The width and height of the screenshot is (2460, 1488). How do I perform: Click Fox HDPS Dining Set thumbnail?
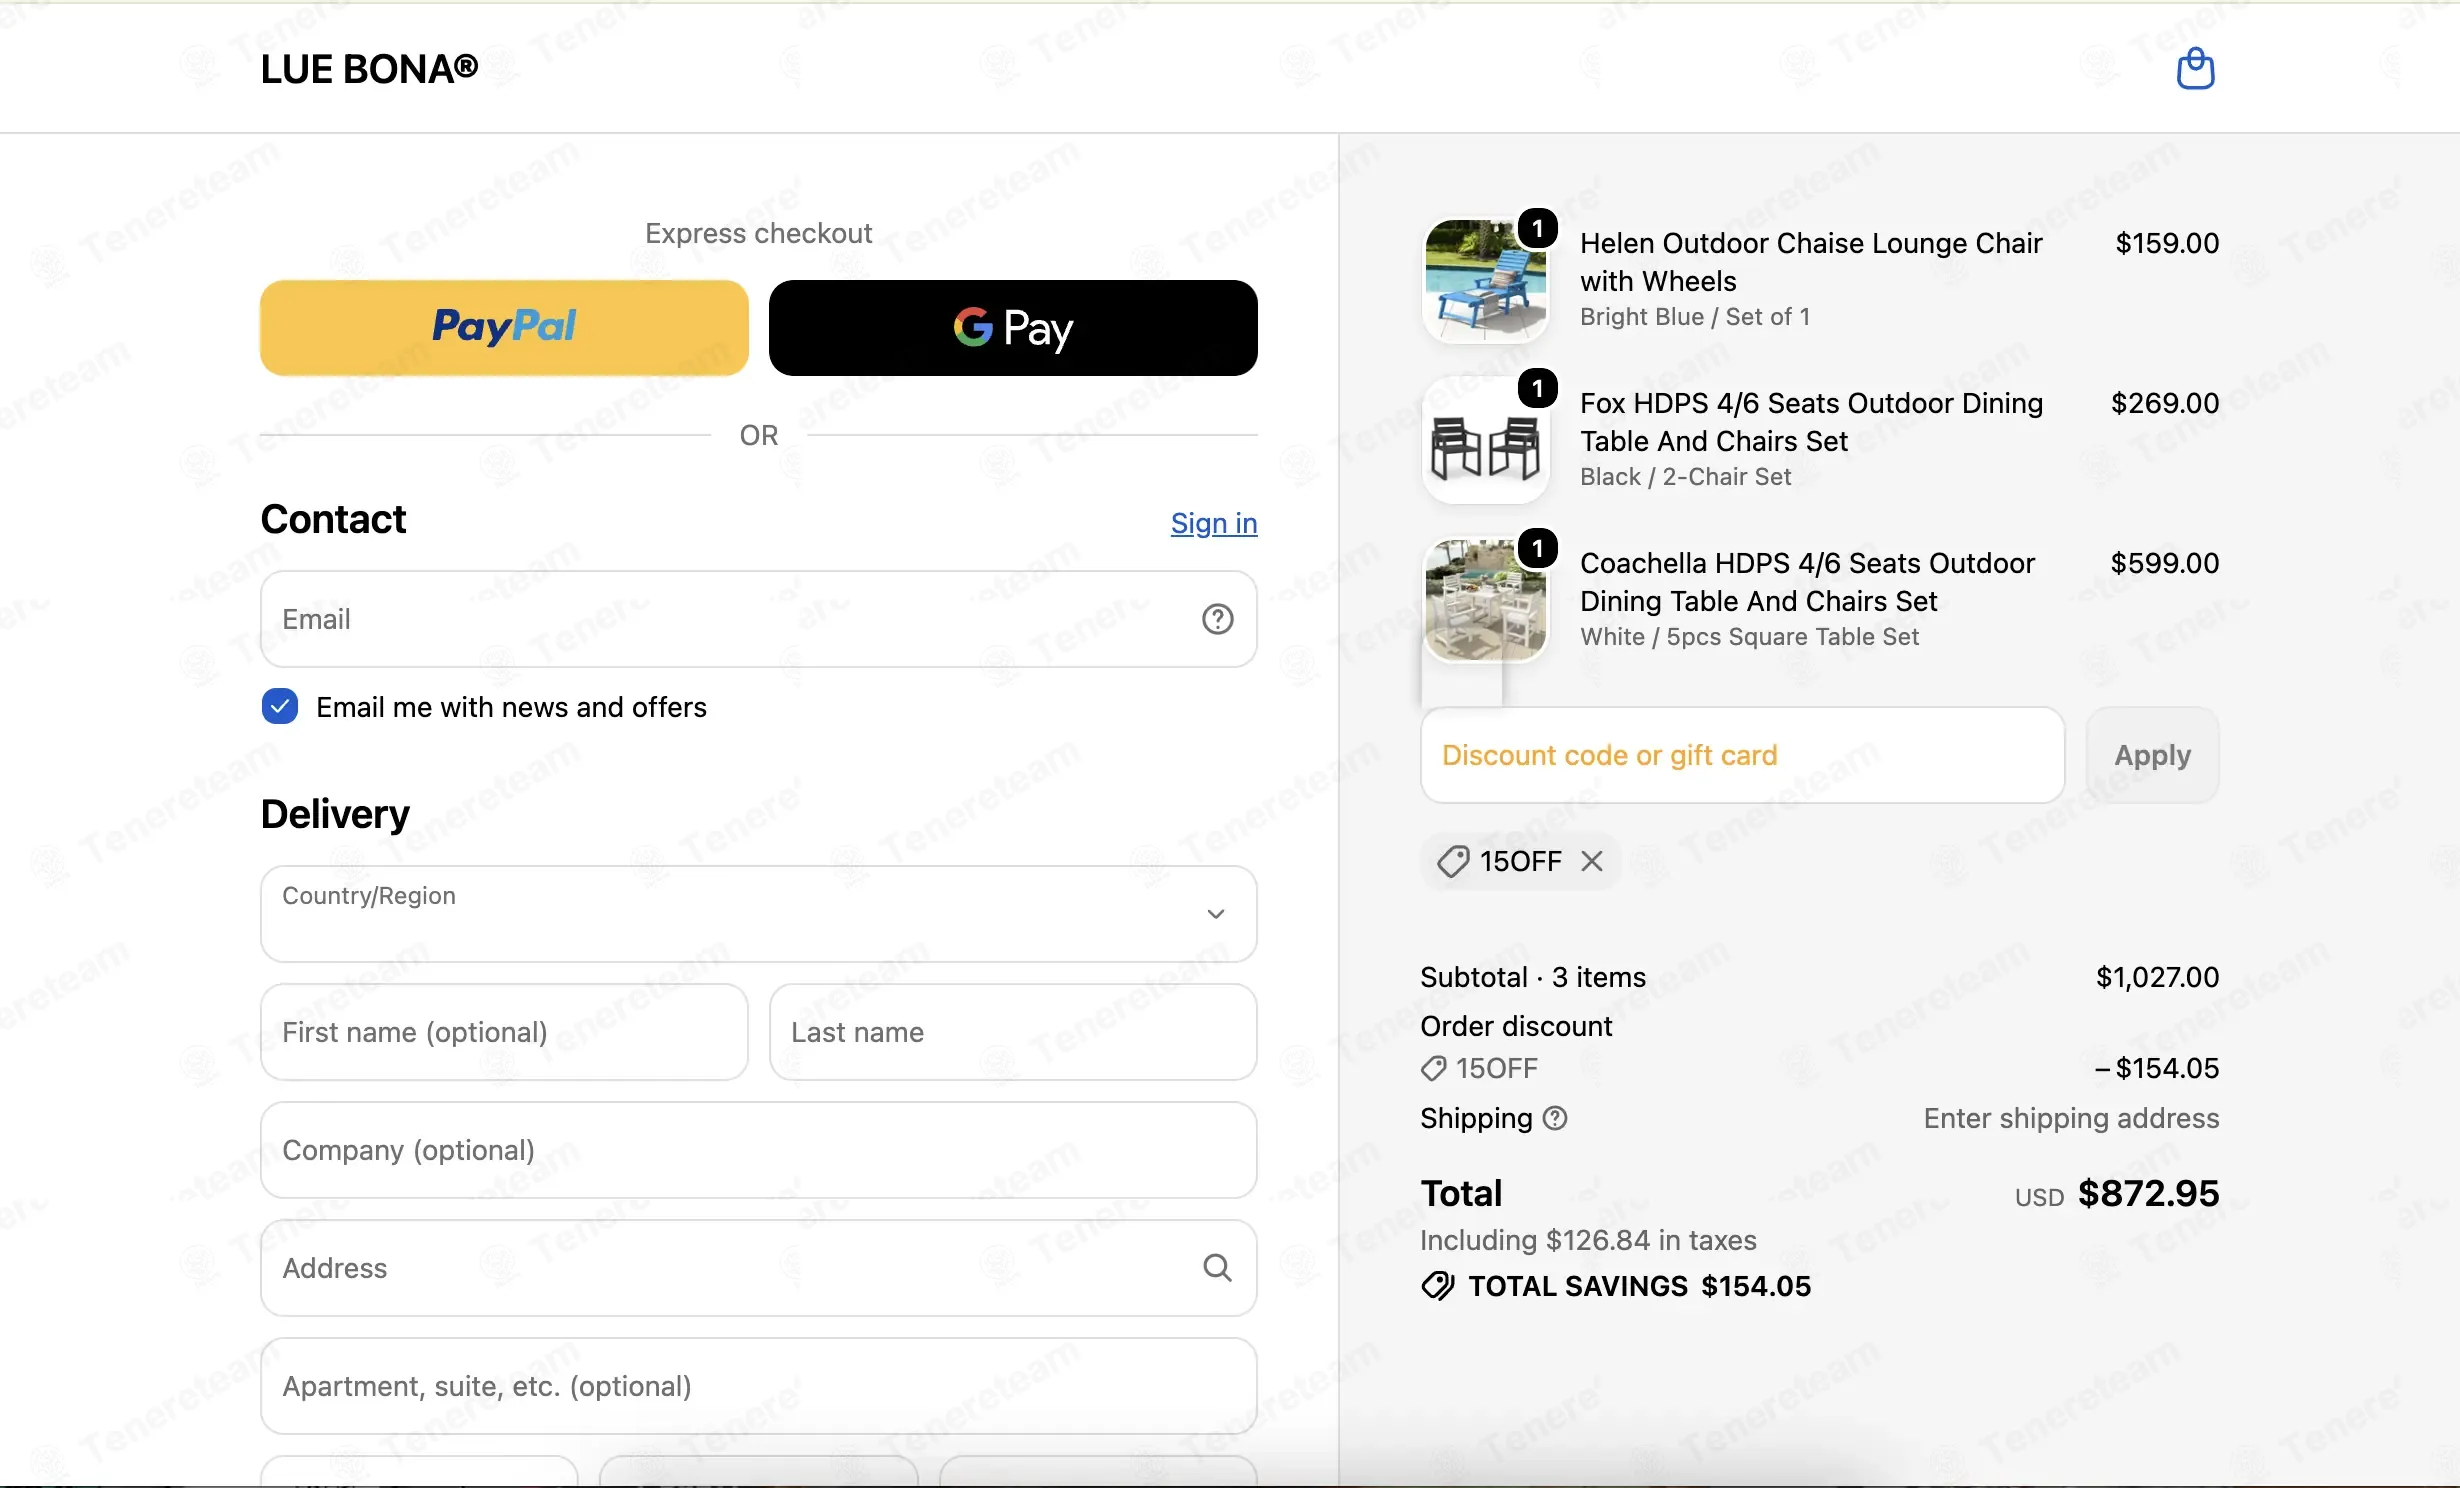[x=1485, y=441]
